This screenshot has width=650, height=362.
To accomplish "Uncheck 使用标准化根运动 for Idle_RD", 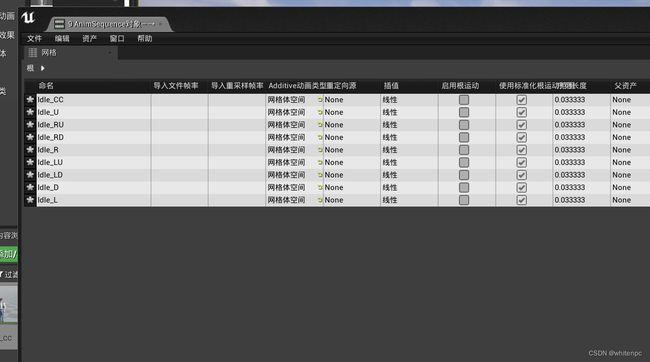I will pyautogui.click(x=521, y=137).
